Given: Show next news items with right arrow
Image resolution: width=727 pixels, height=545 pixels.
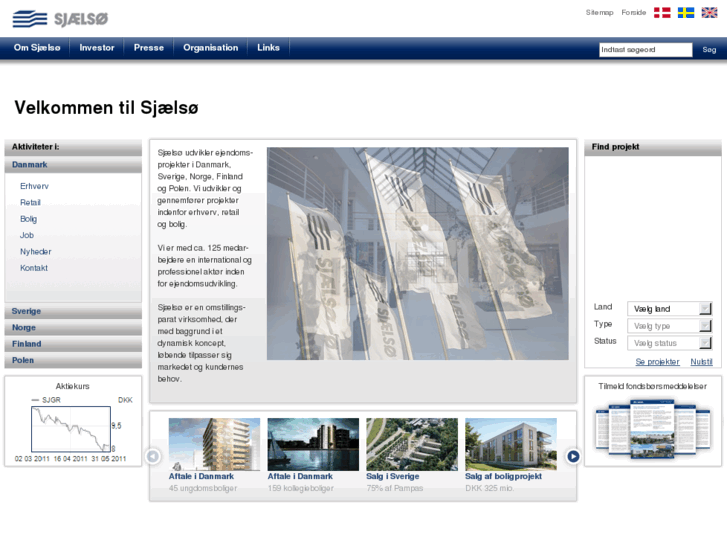Looking at the screenshot, I should click(x=573, y=456).
